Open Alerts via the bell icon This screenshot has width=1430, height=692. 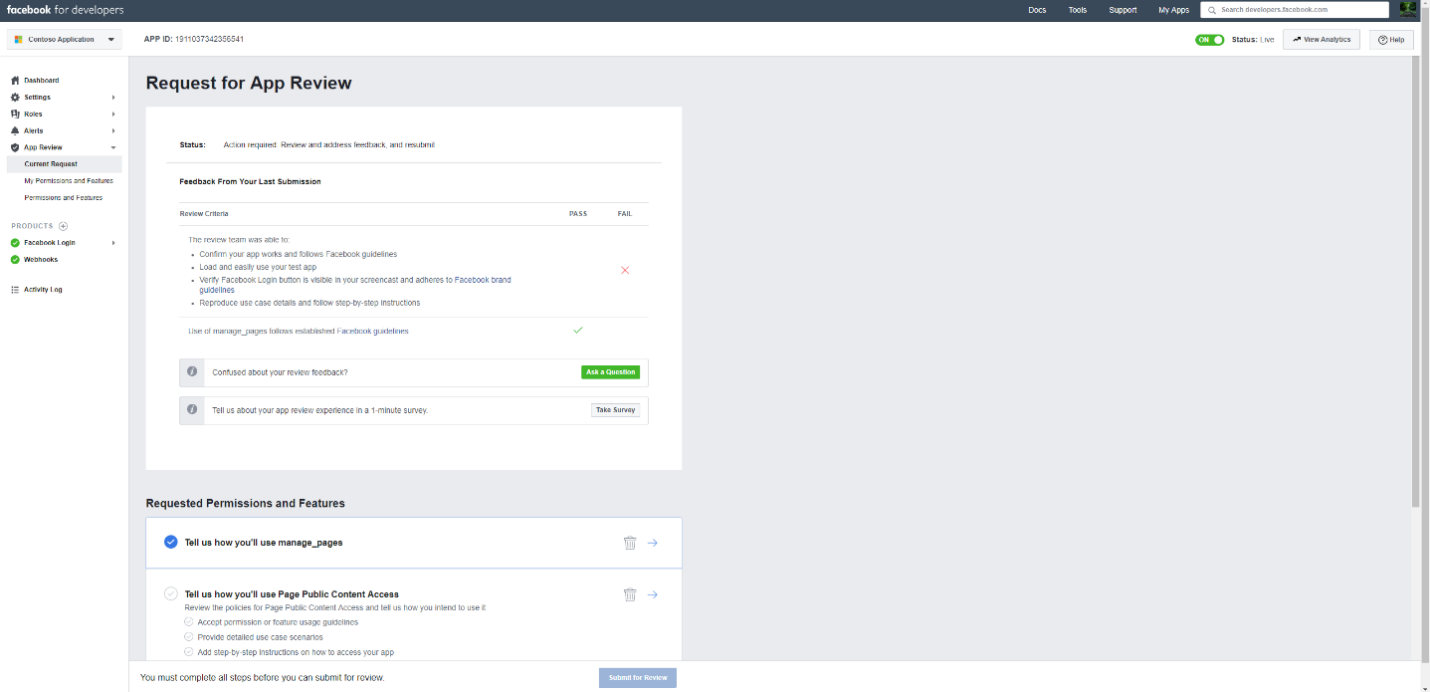point(17,130)
